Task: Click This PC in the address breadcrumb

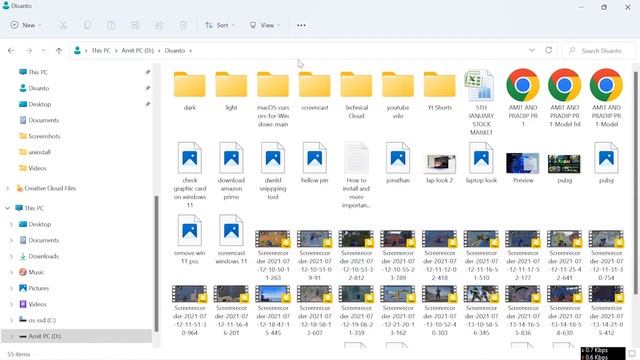Action: click(x=101, y=51)
